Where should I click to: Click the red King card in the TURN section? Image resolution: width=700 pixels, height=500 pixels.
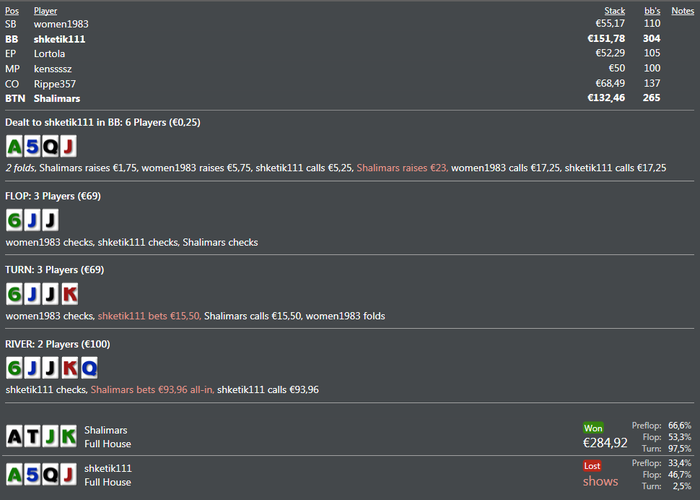69,294
